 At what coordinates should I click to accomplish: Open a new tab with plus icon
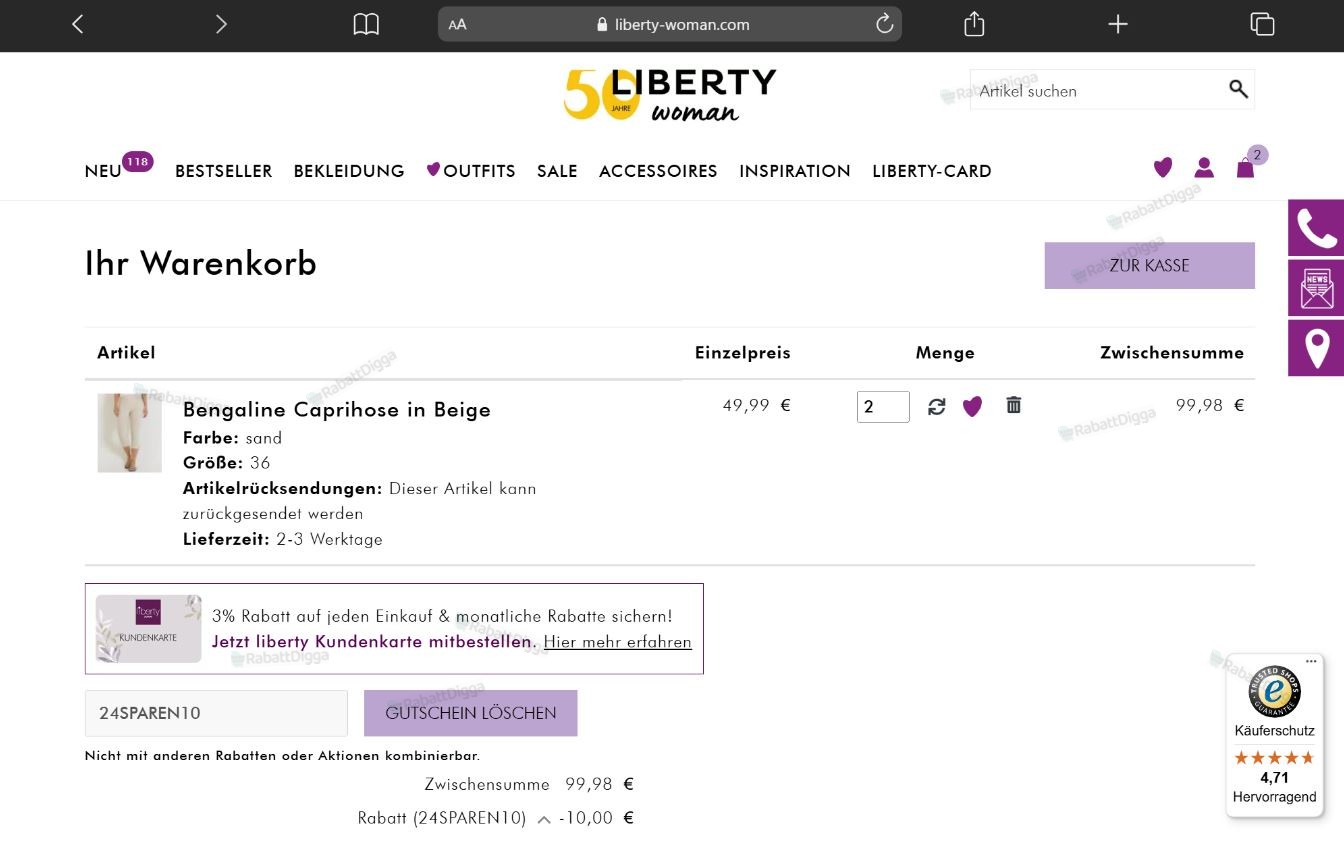tap(1118, 24)
